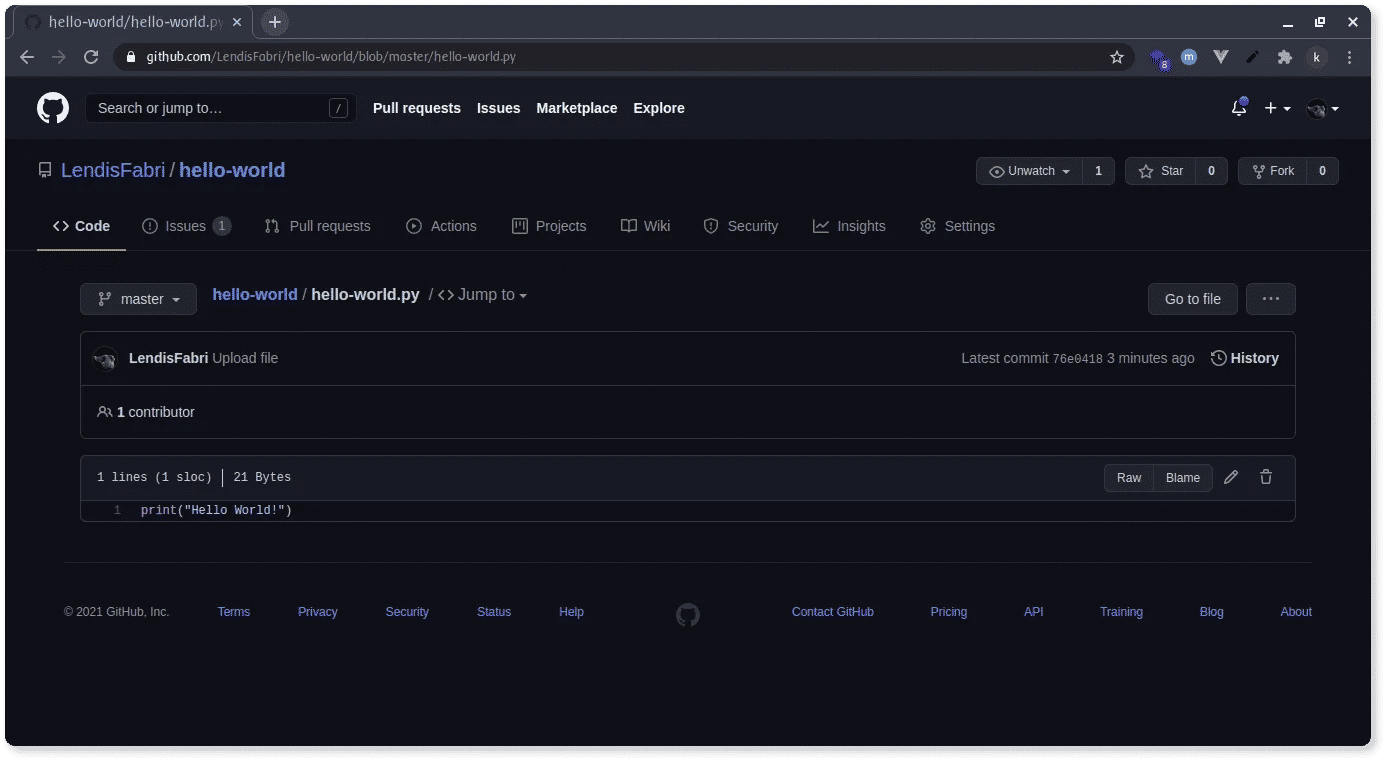The height and width of the screenshot is (761, 1386).
Task: Click the browser address bar URL
Action: [331, 57]
